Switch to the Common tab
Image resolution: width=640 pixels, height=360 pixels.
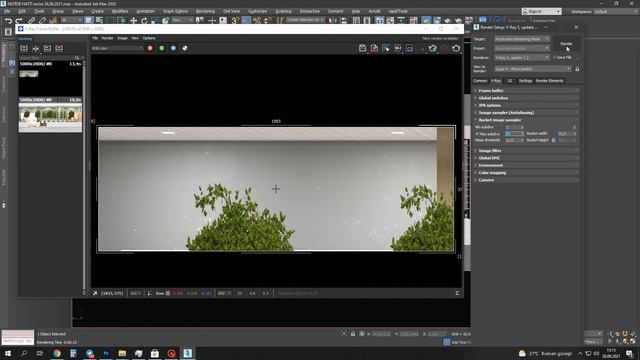480,81
